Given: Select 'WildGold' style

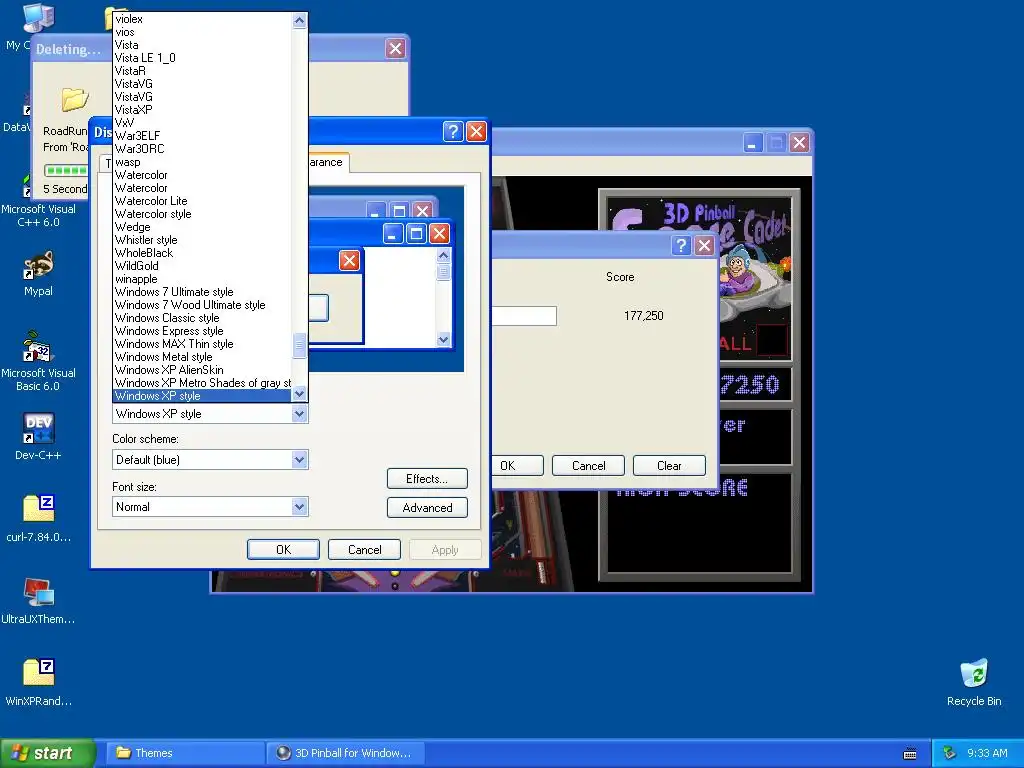Looking at the screenshot, I should click(202, 266).
